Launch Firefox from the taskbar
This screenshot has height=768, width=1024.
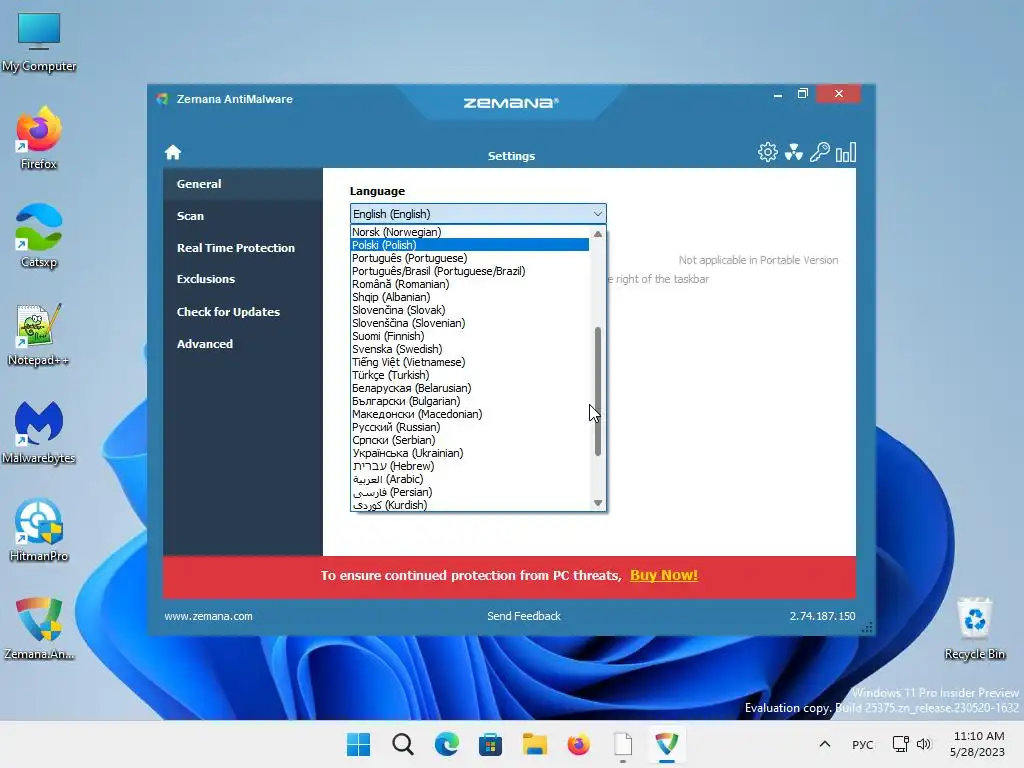pos(579,744)
